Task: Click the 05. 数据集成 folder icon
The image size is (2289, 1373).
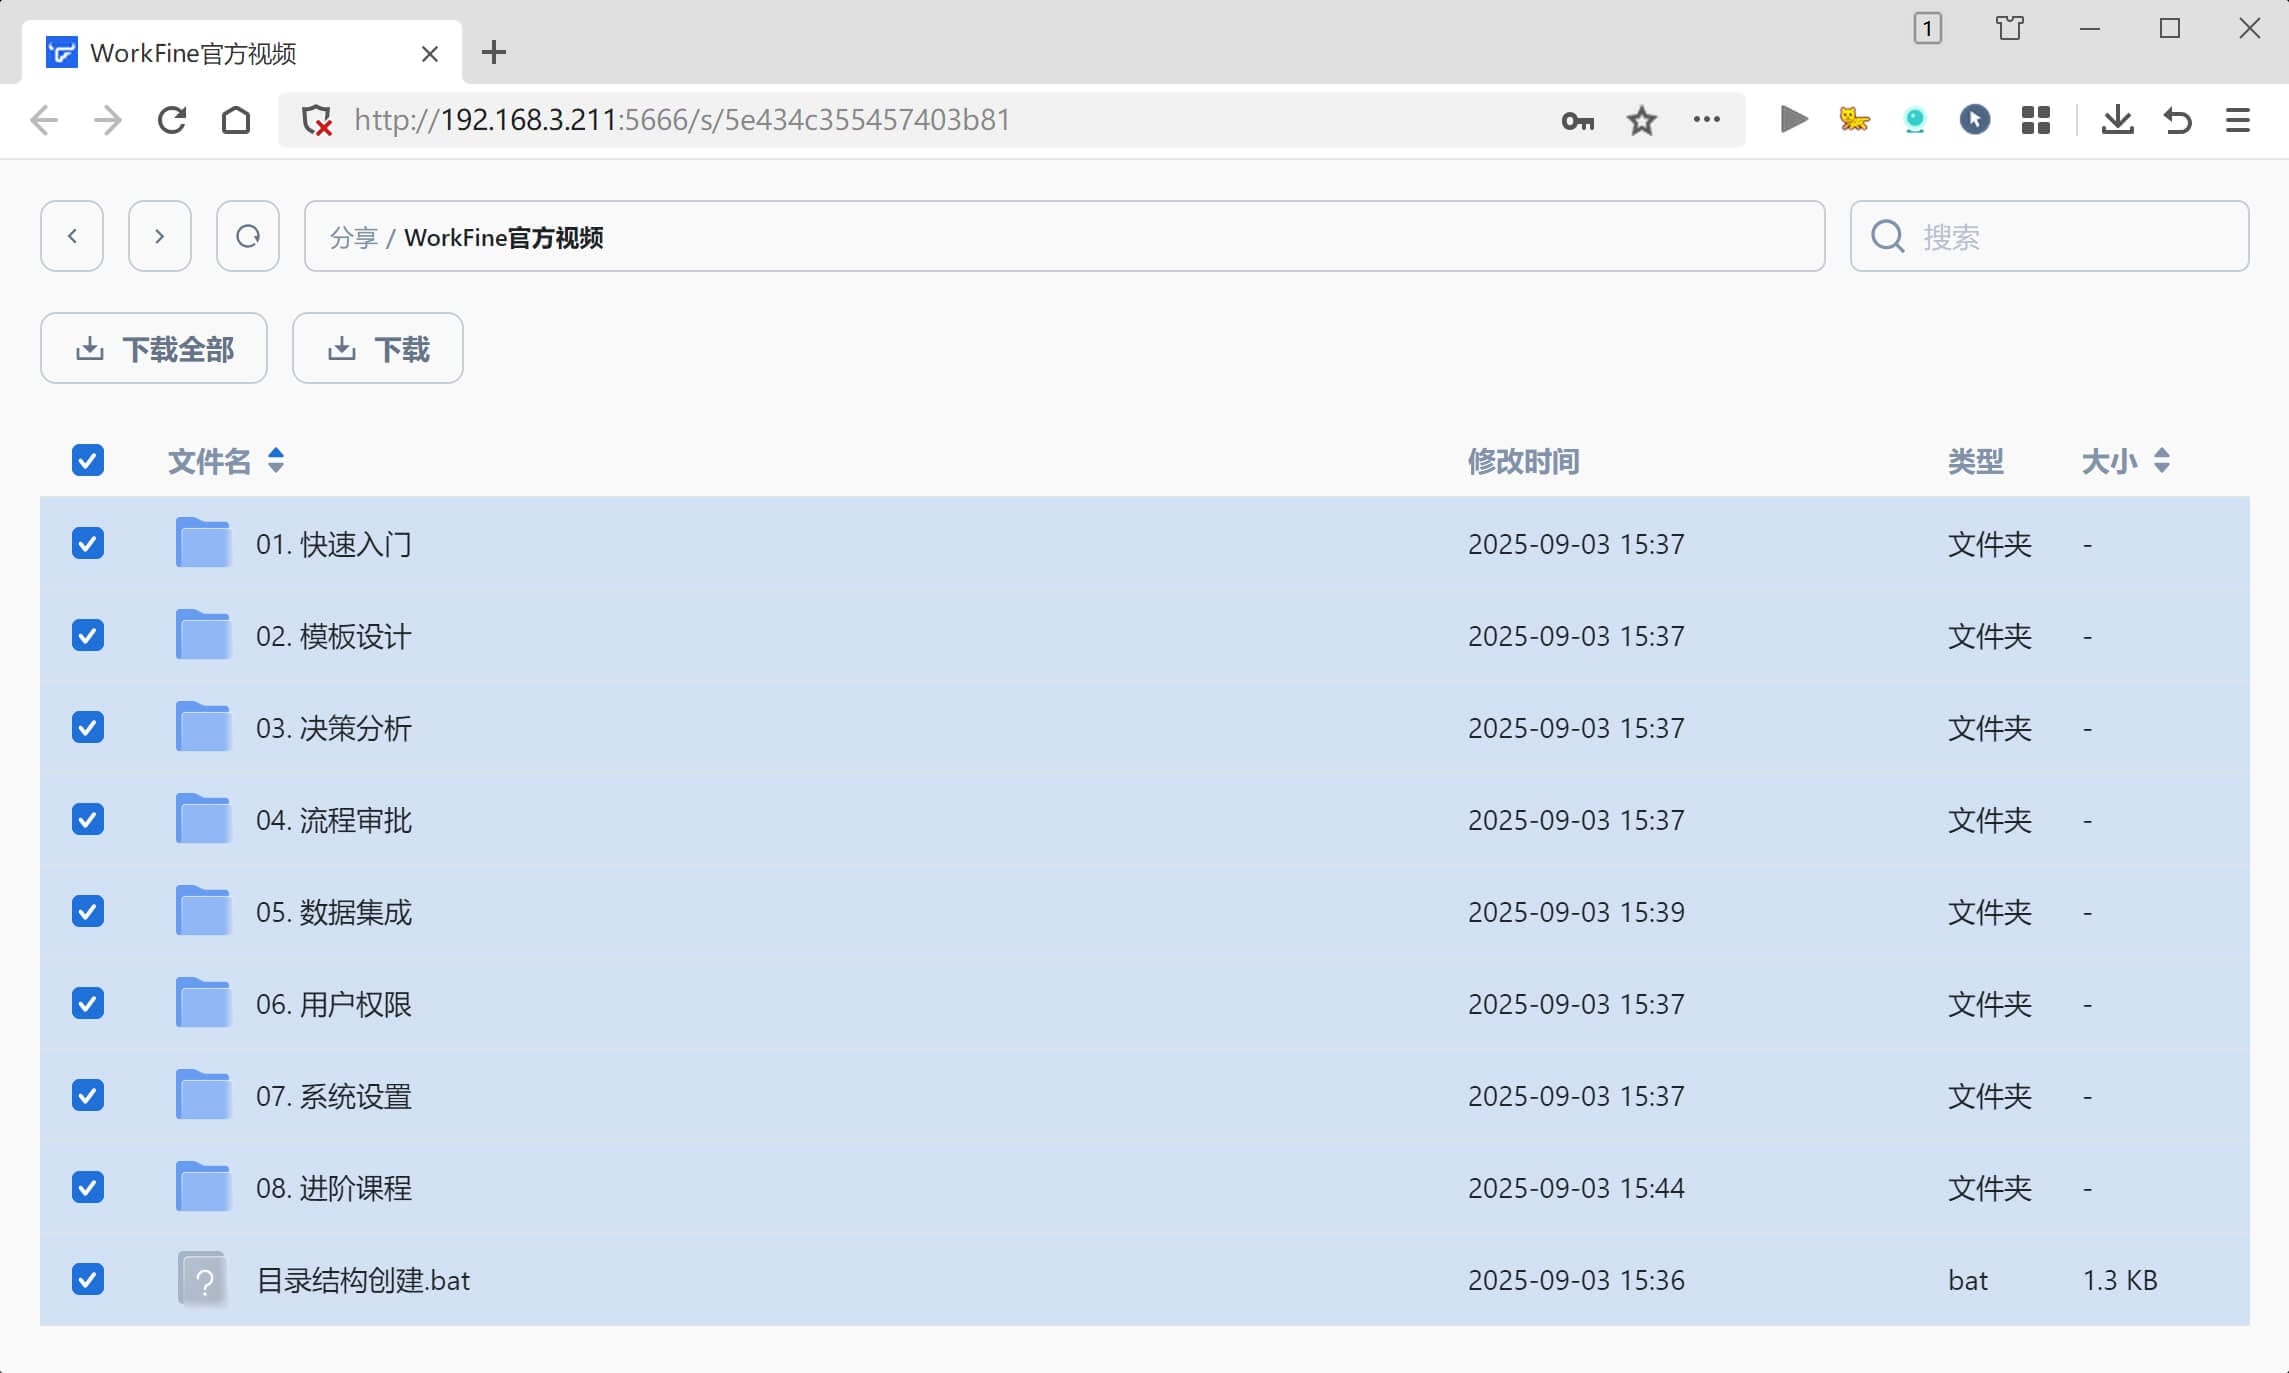Action: click(x=203, y=911)
